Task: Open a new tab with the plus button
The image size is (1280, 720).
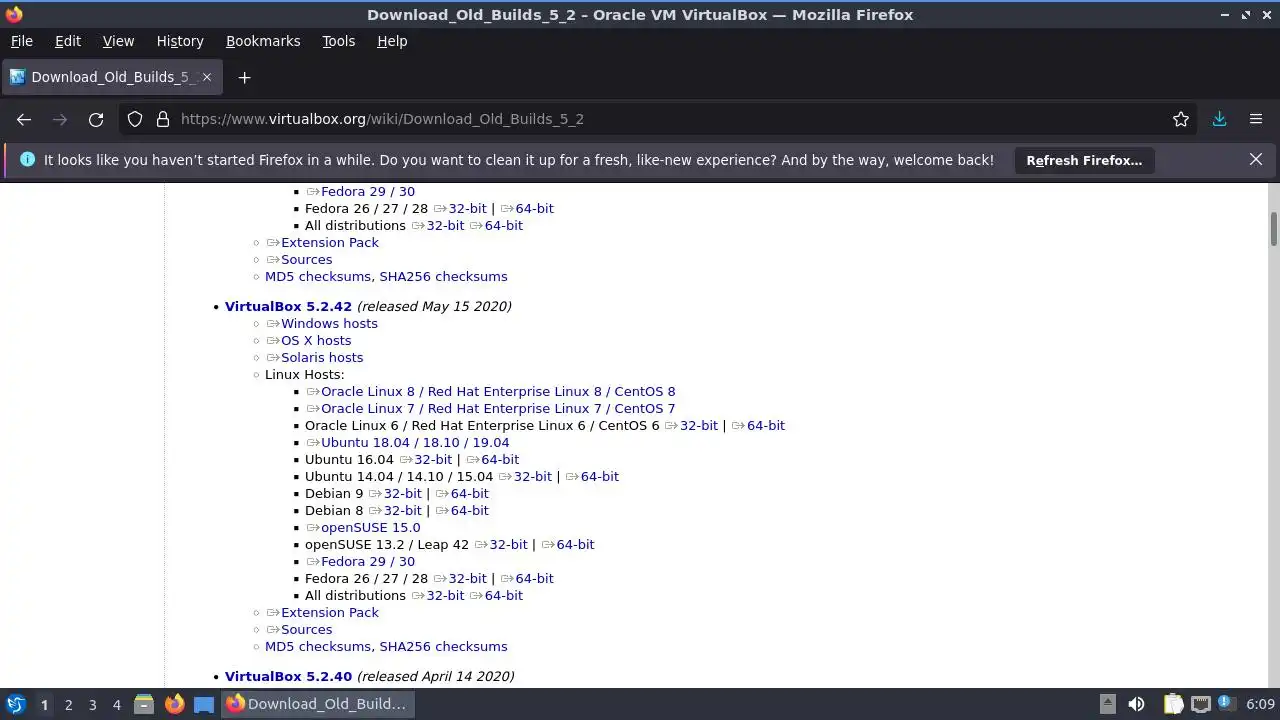Action: click(x=244, y=77)
